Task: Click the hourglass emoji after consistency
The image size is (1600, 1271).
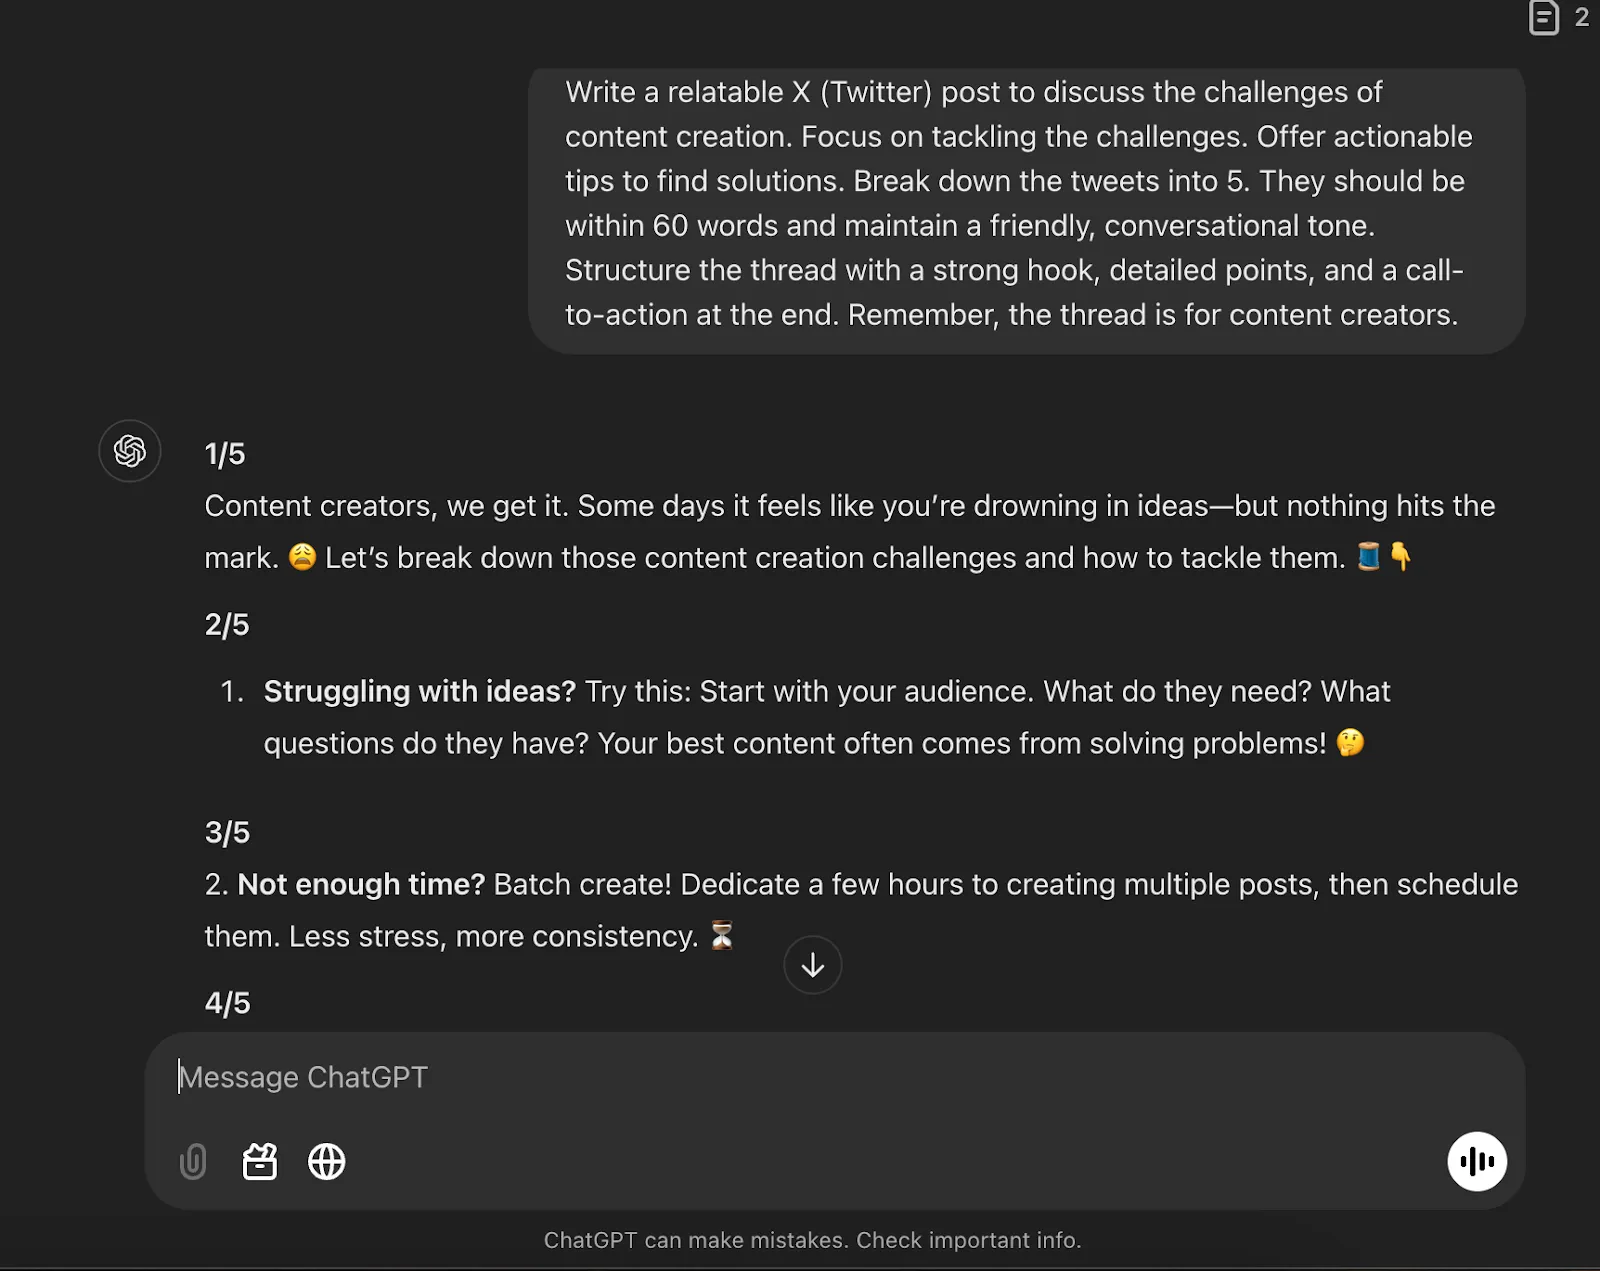Action: [x=722, y=936]
